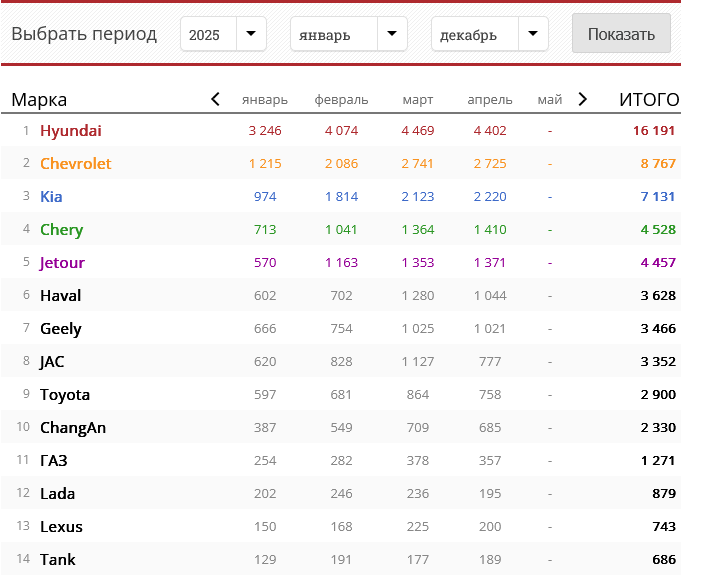
Task: Click Chevrolet April value 2 725
Action: pos(490,164)
